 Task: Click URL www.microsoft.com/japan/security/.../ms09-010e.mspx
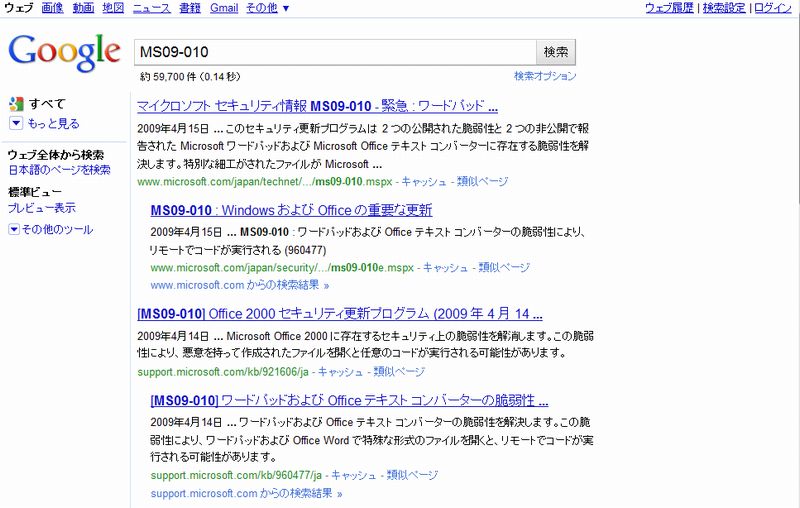pos(282,268)
